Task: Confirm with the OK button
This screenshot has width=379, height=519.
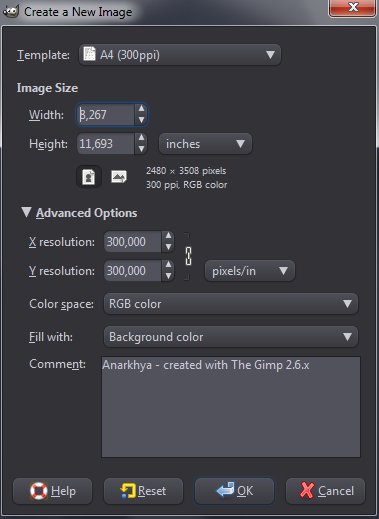Action: (234, 491)
